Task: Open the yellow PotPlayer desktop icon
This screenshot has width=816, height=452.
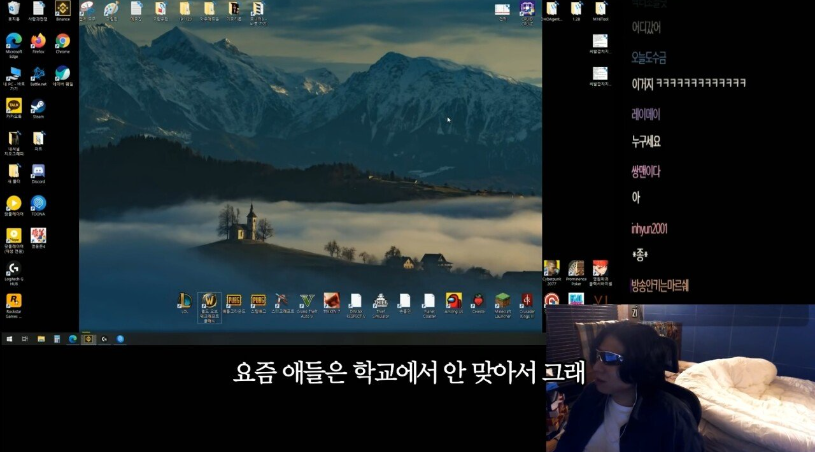Action: [x=14, y=205]
